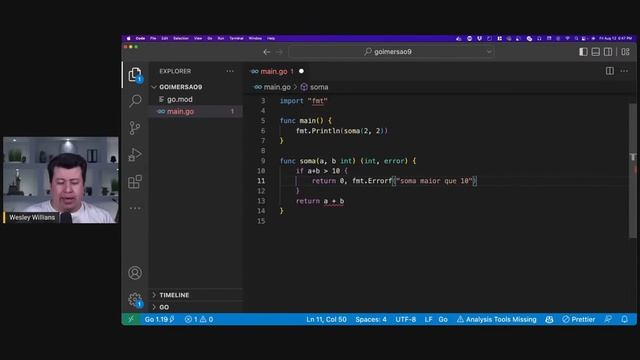640x360 pixels.
Task: Click the remote window indicator in status bar
Action: 131,319
